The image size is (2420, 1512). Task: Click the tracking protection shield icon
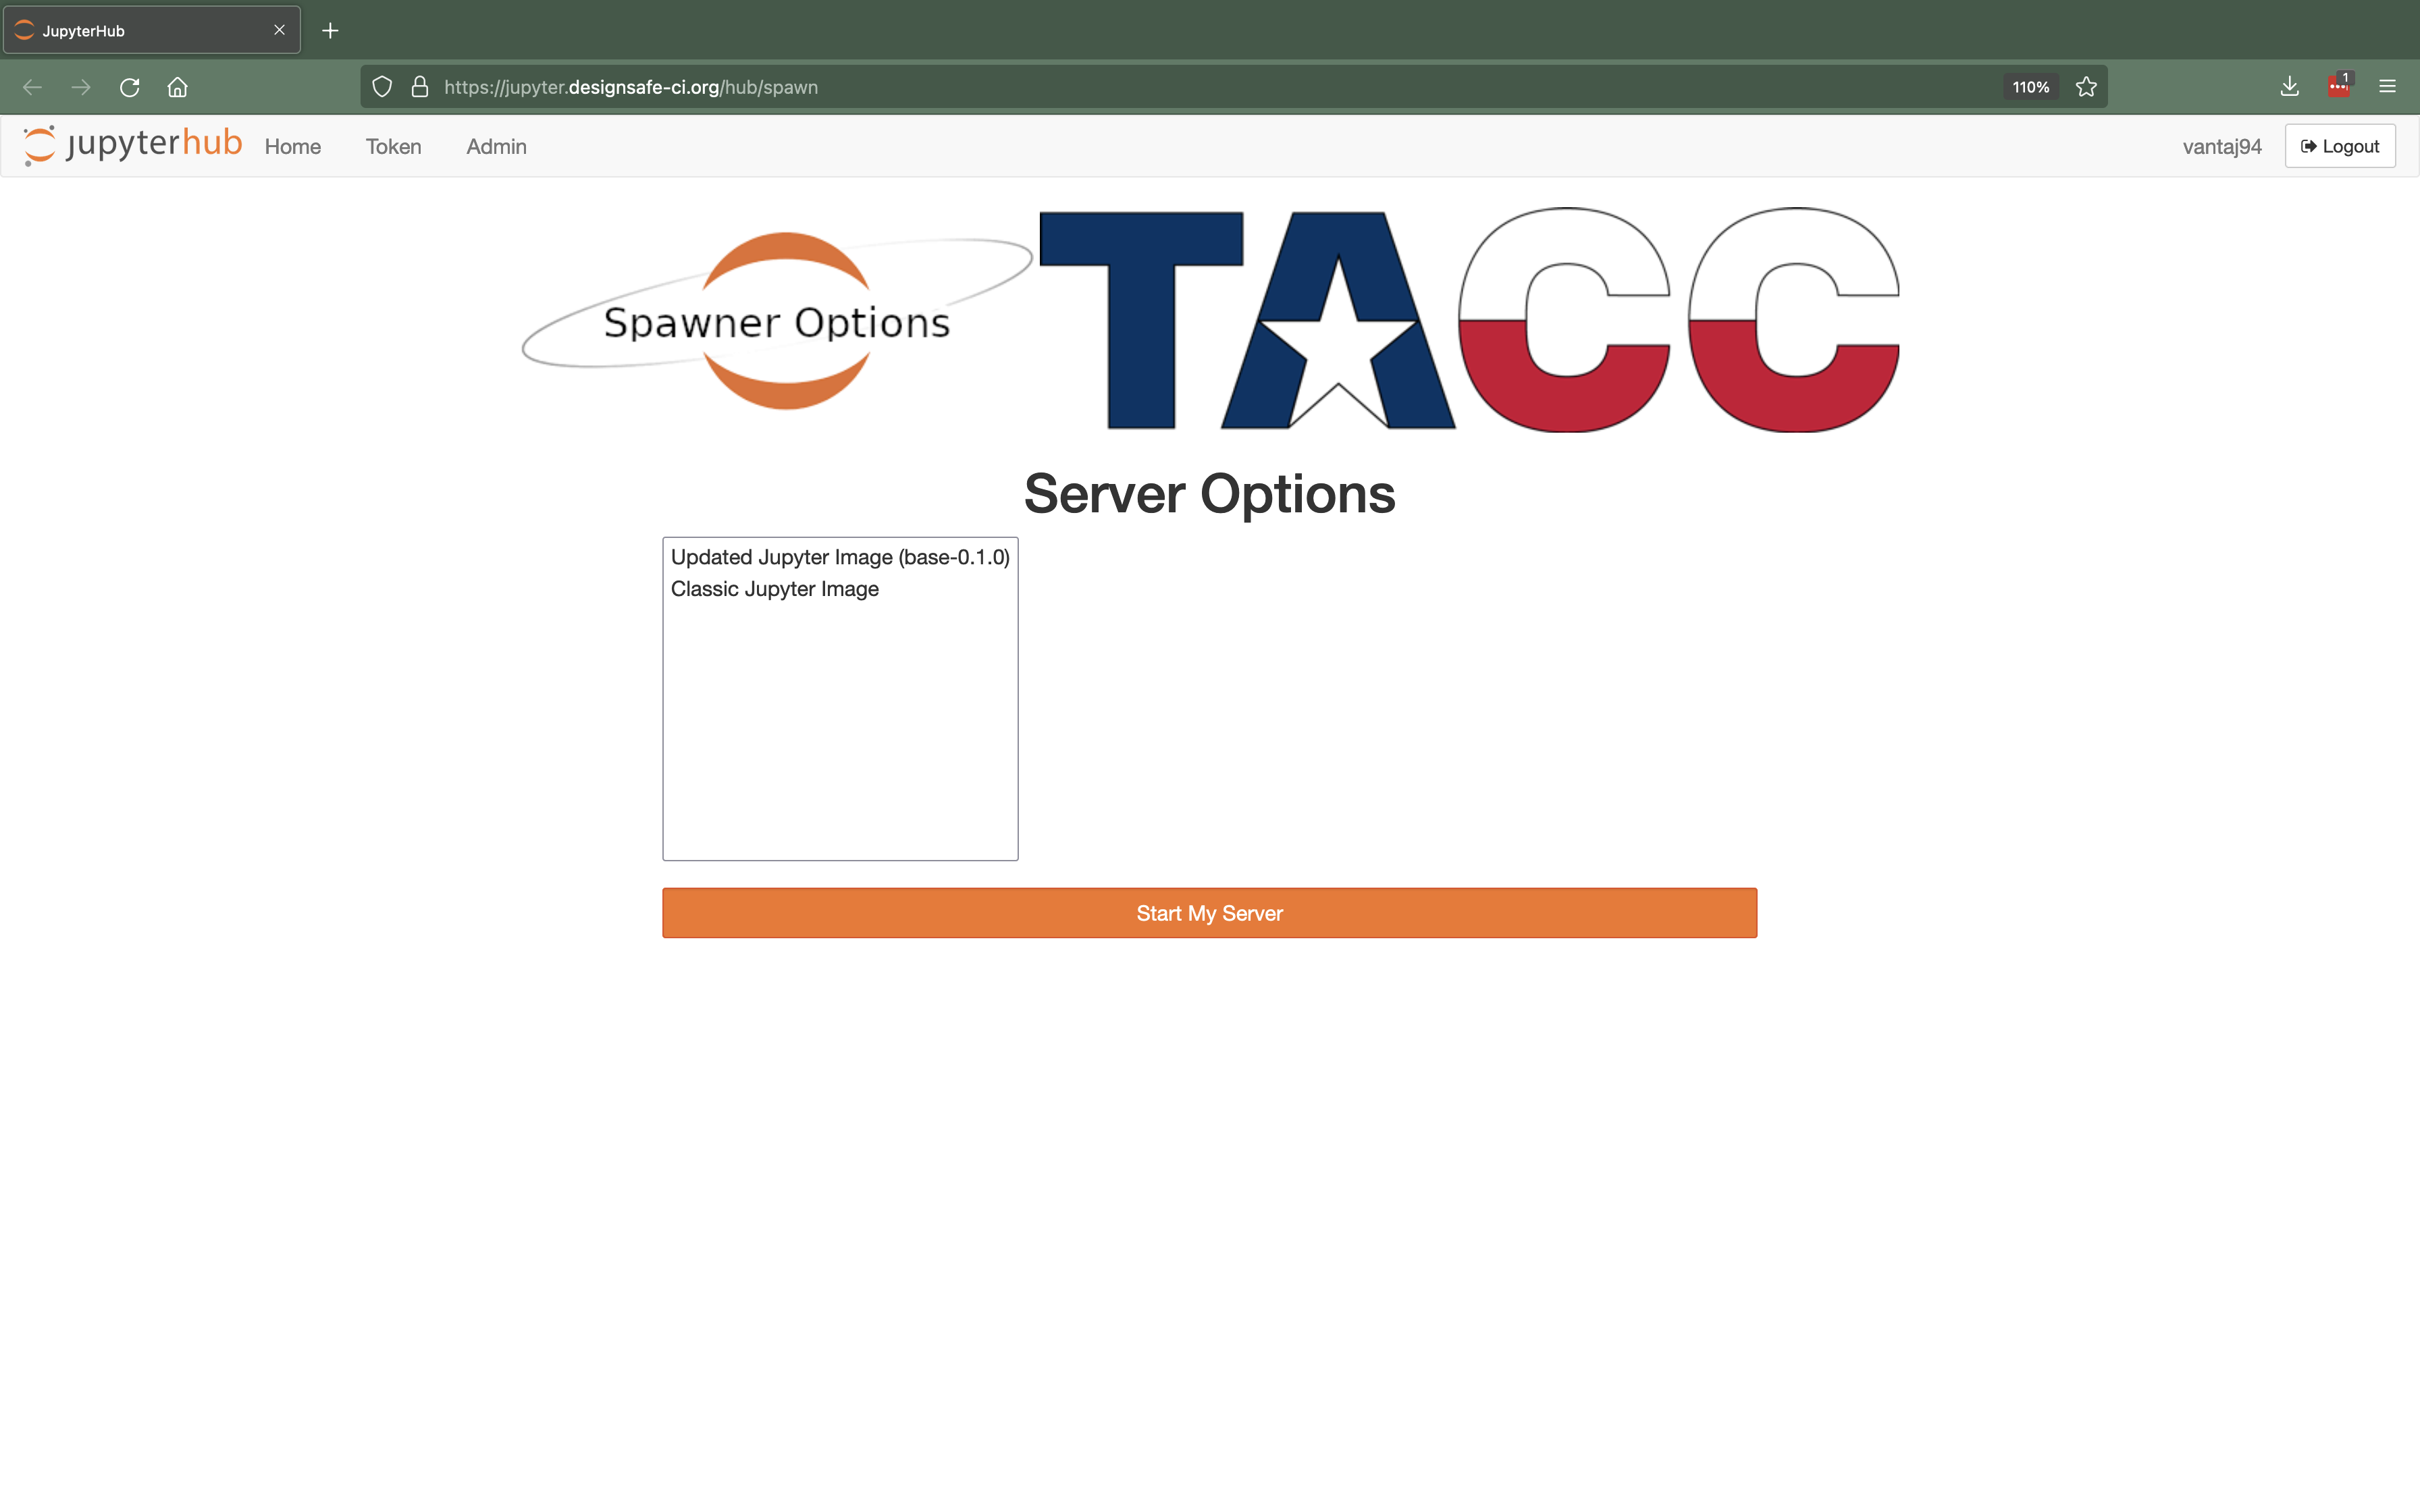click(x=382, y=87)
